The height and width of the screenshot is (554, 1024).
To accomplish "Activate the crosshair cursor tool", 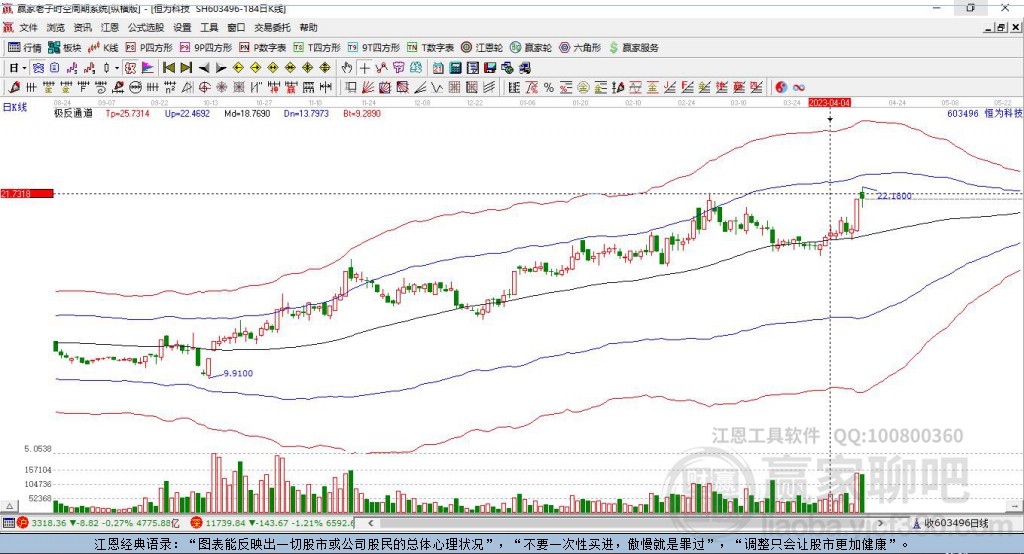I will [x=364, y=68].
